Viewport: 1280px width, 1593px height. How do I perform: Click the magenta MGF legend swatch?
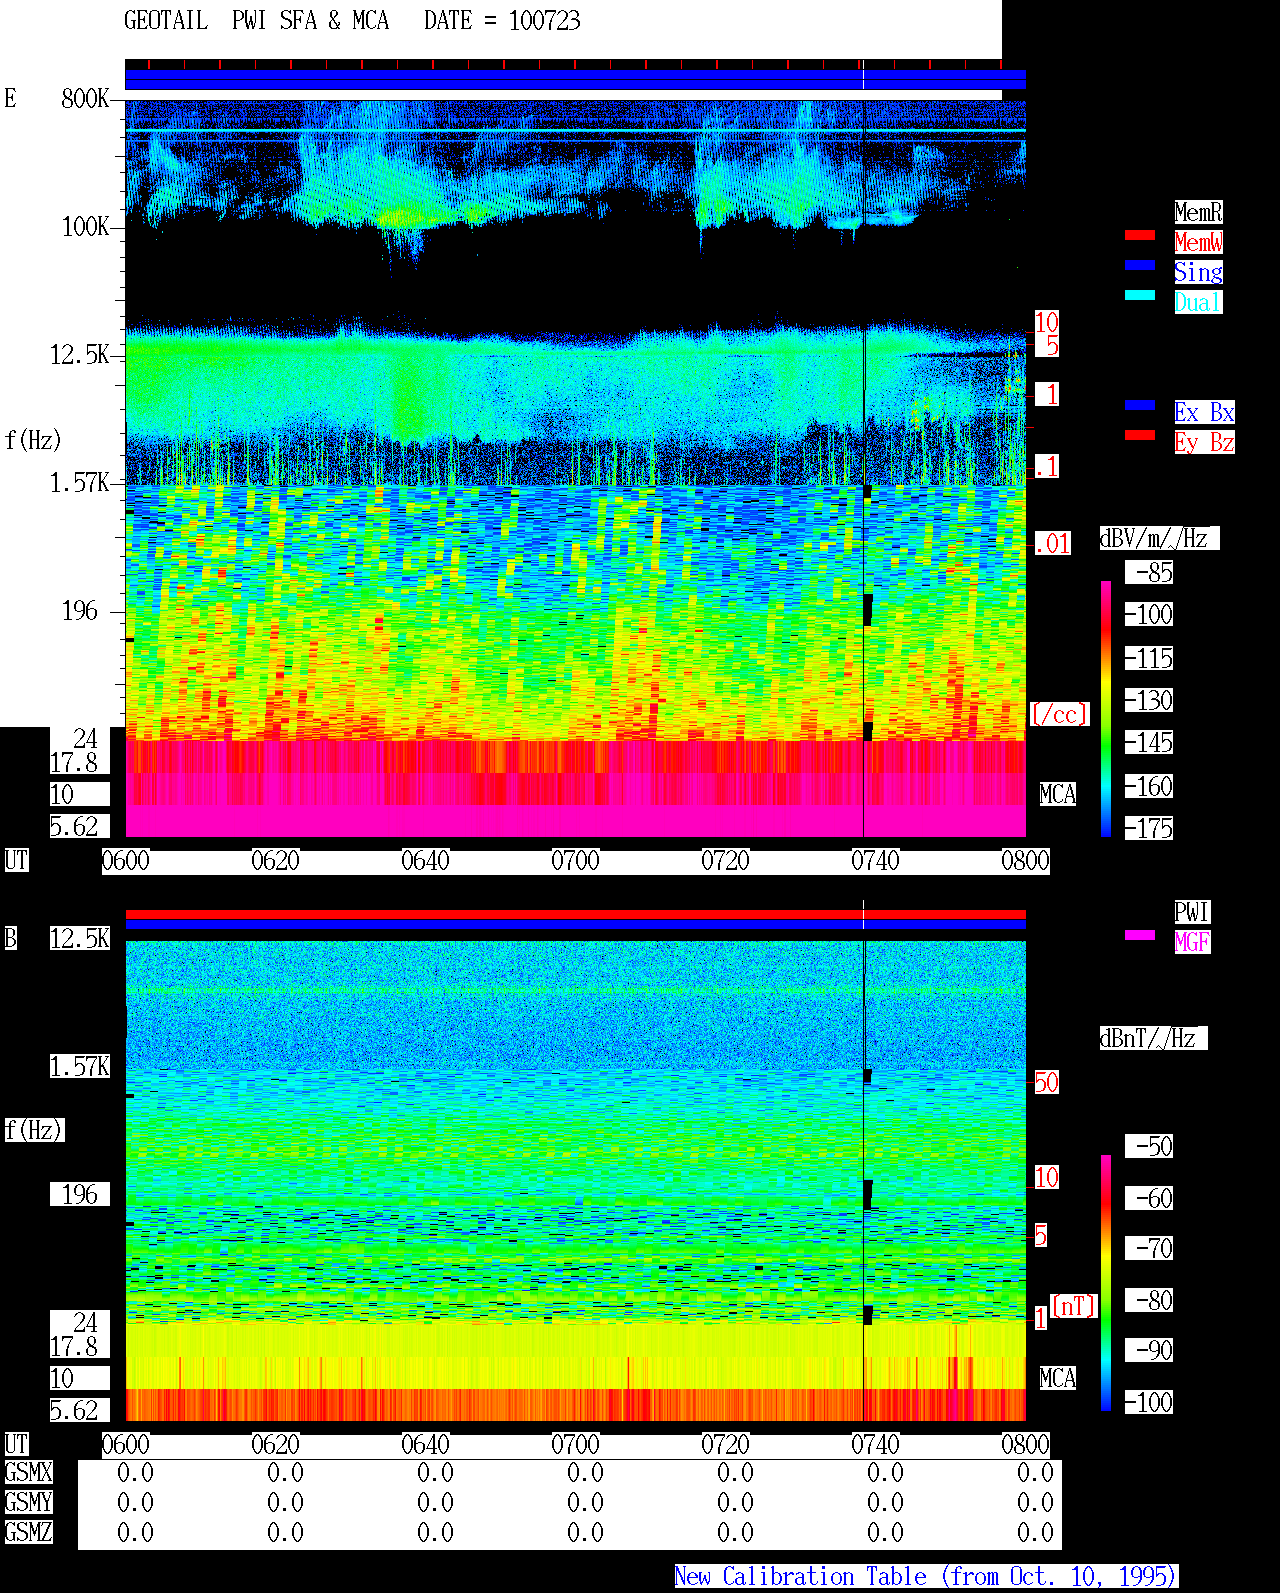[x=1140, y=935]
